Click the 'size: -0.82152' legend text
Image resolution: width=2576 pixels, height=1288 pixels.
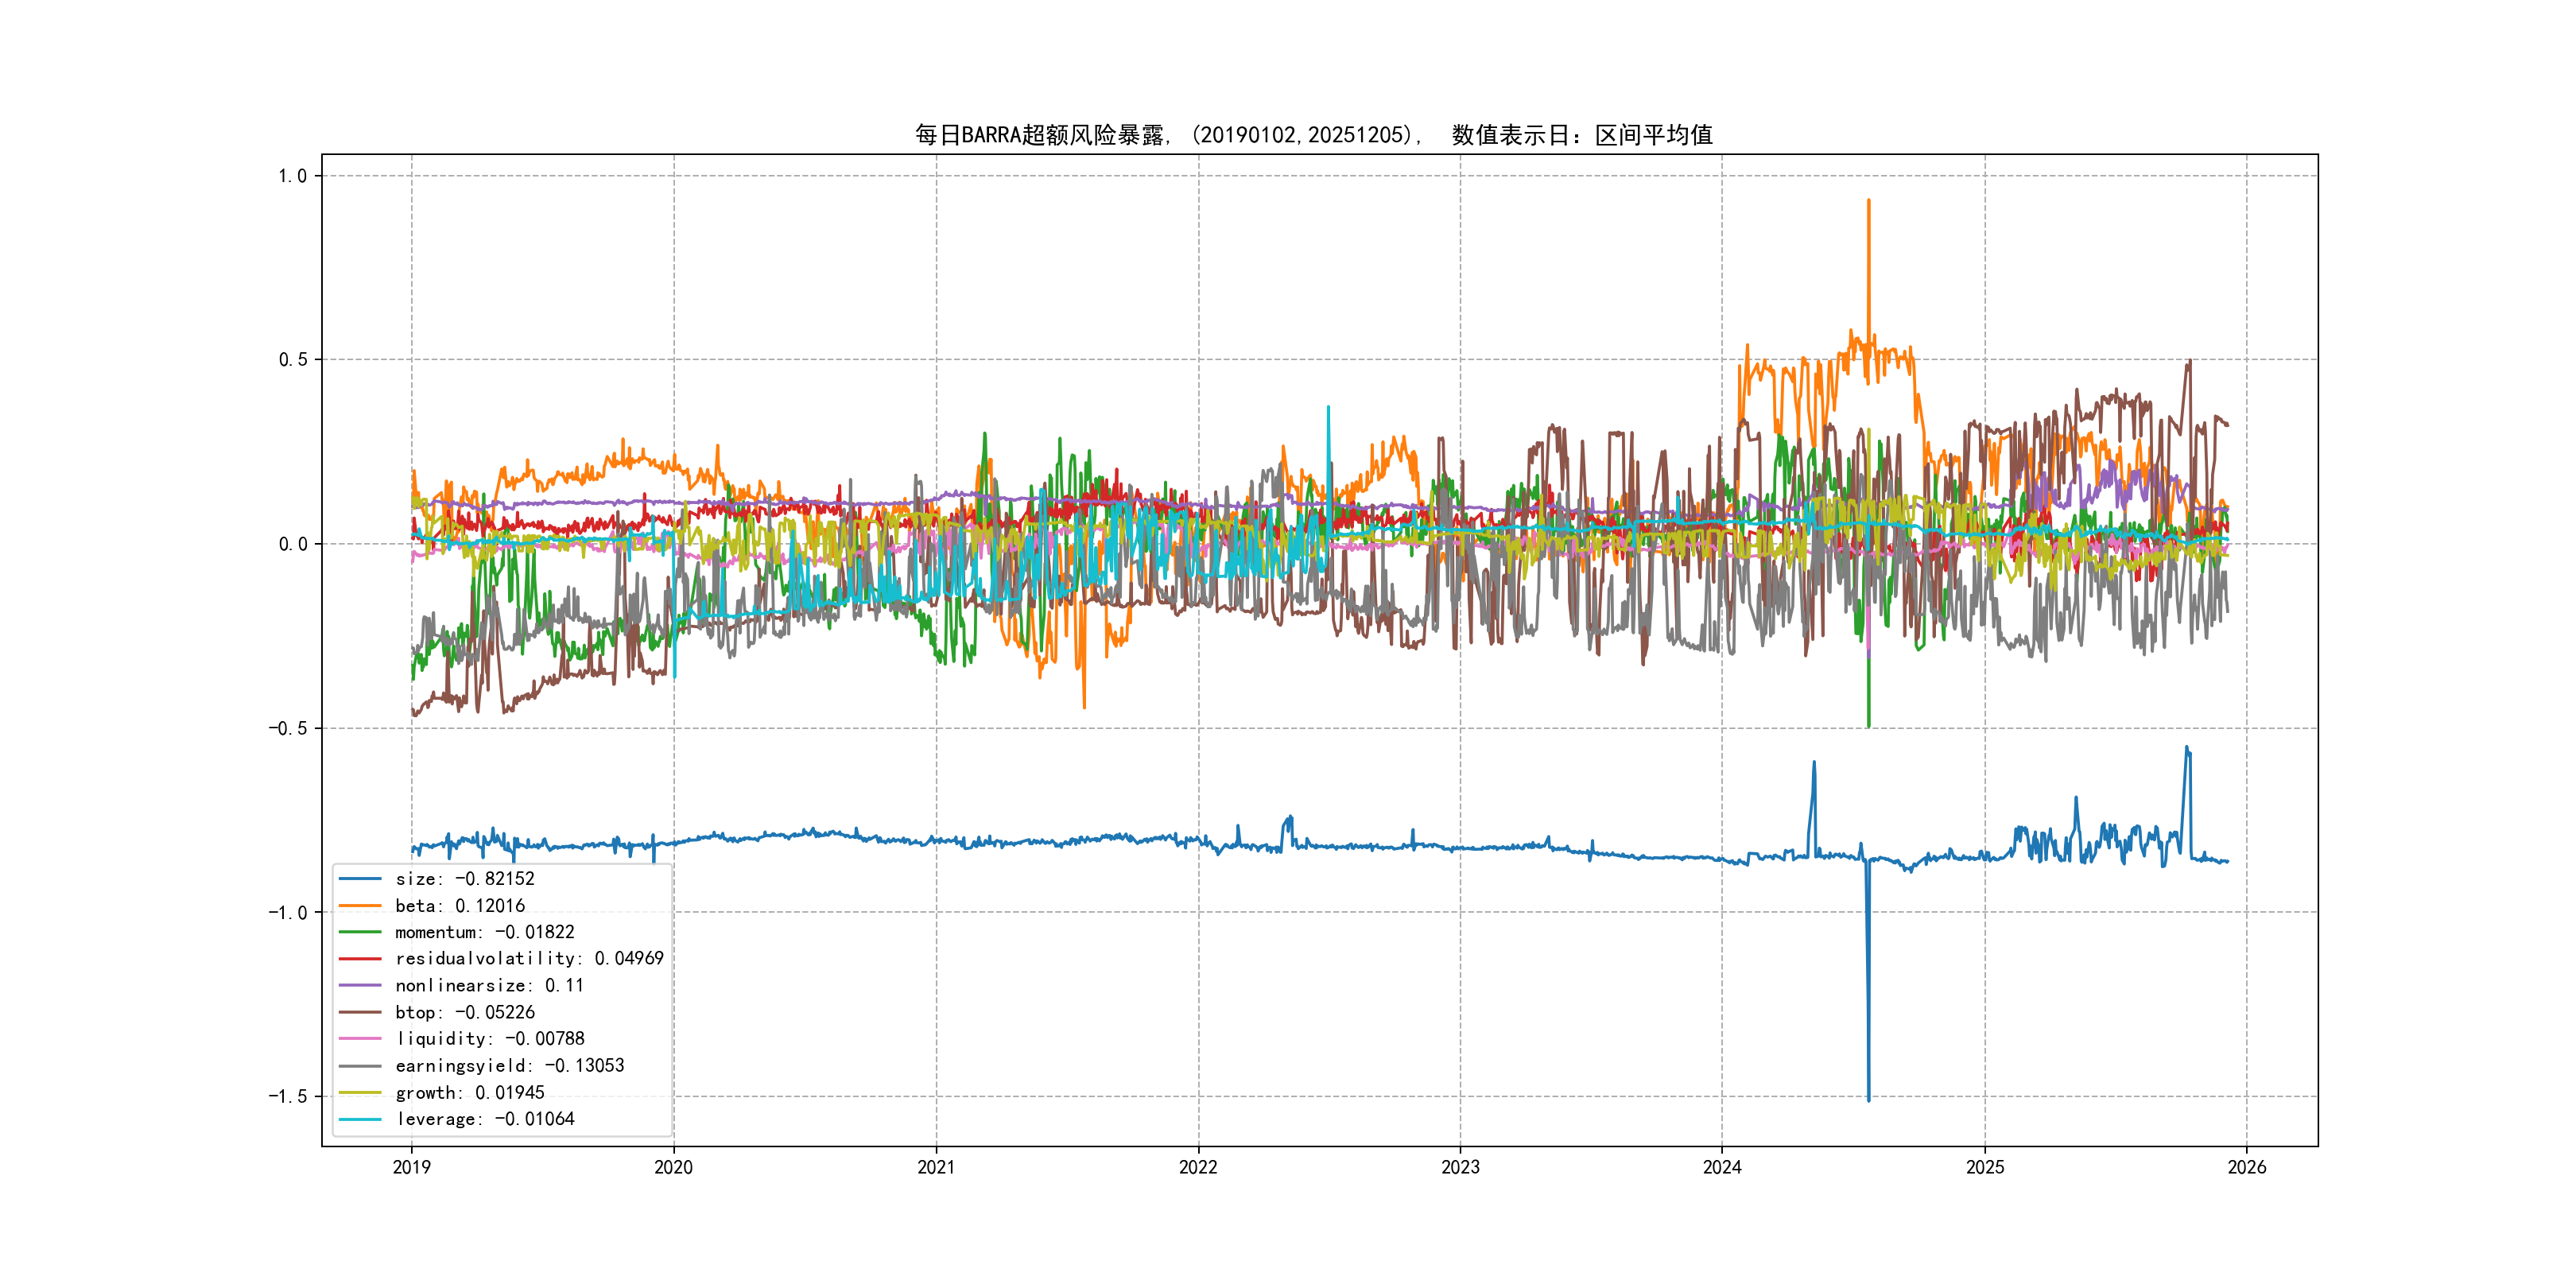tap(464, 879)
